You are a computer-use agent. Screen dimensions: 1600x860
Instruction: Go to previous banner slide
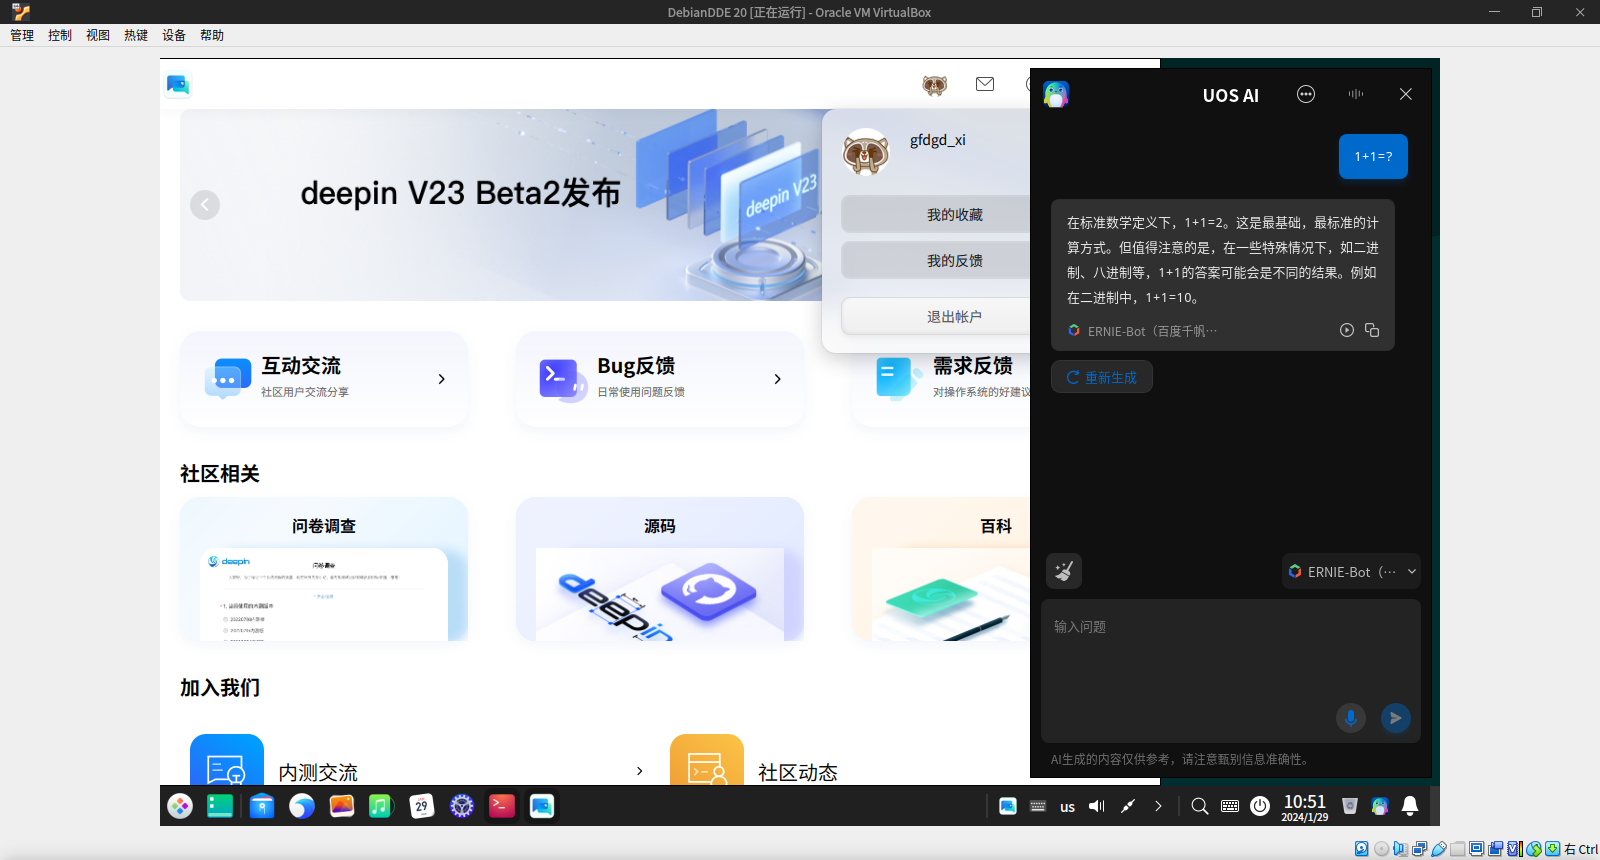tap(205, 205)
